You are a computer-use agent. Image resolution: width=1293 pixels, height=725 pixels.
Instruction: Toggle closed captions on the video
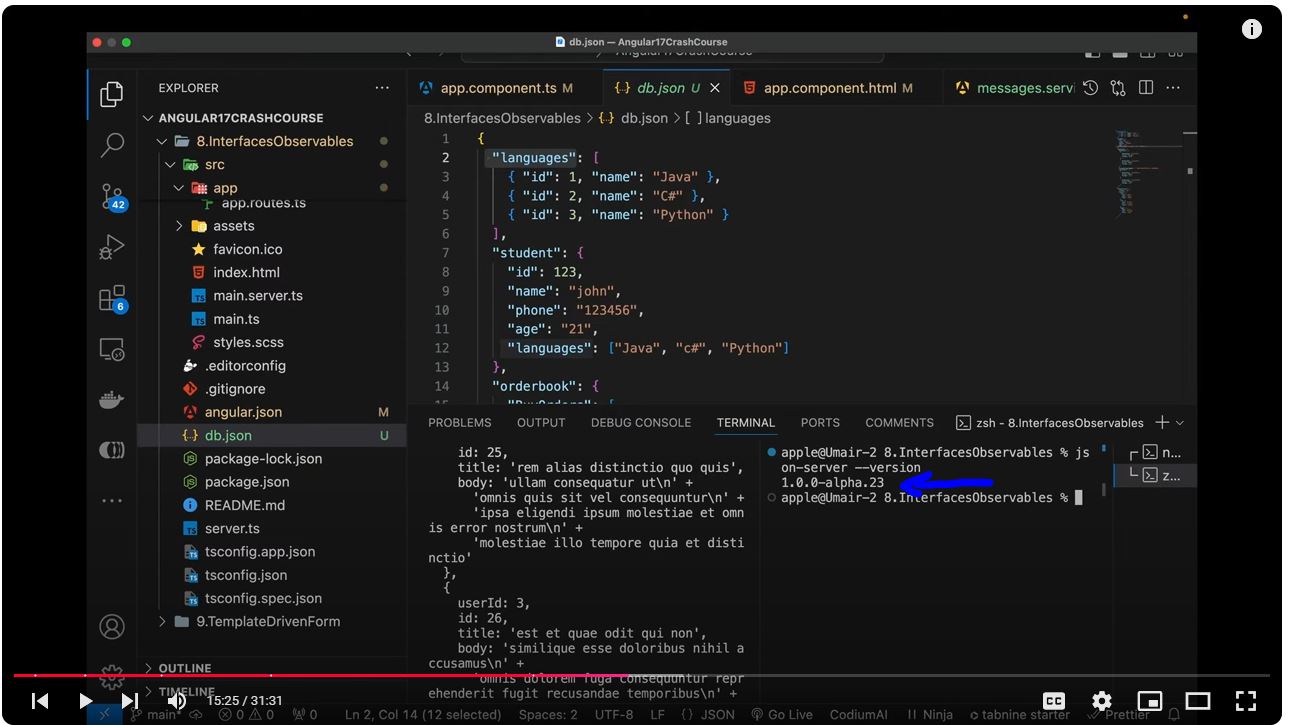1053,701
